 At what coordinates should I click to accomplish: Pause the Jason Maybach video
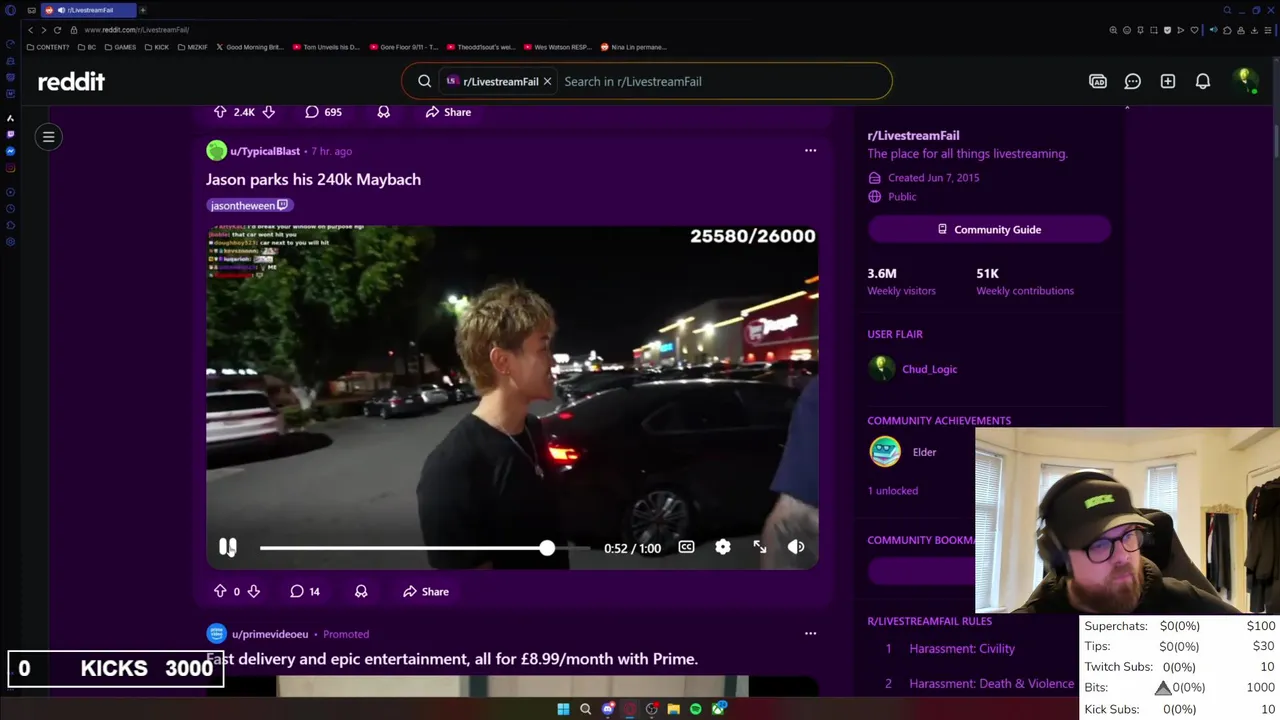(227, 547)
